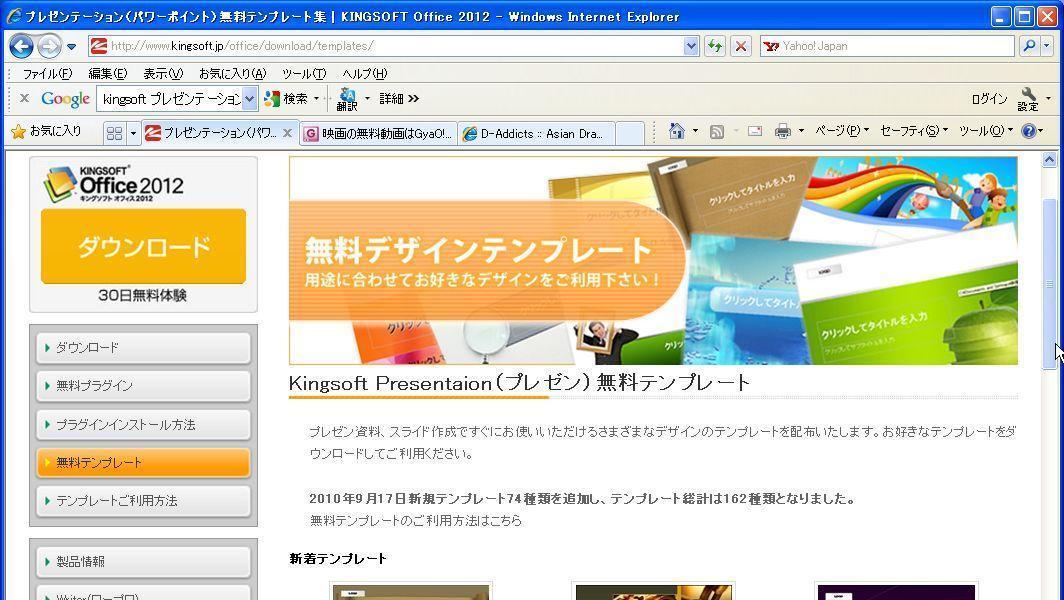Open recent pages dropdown beside Forward arrow
This screenshot has height=600, width=1064.
tap(71, 47)
